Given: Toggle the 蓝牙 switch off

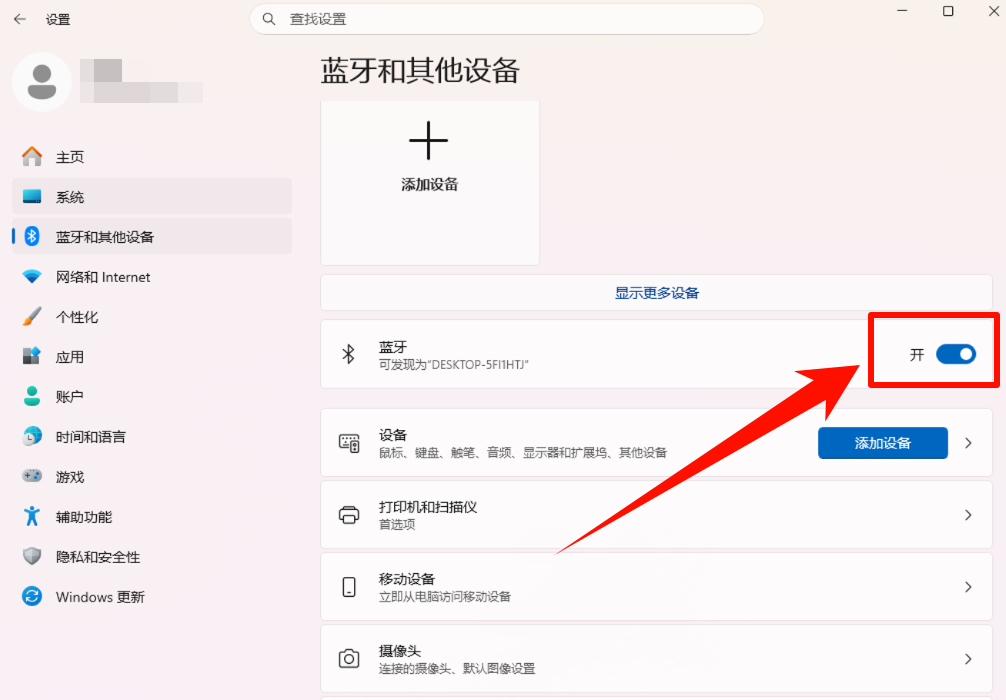Looking at the screenshot, I should [x=957, y=354].
